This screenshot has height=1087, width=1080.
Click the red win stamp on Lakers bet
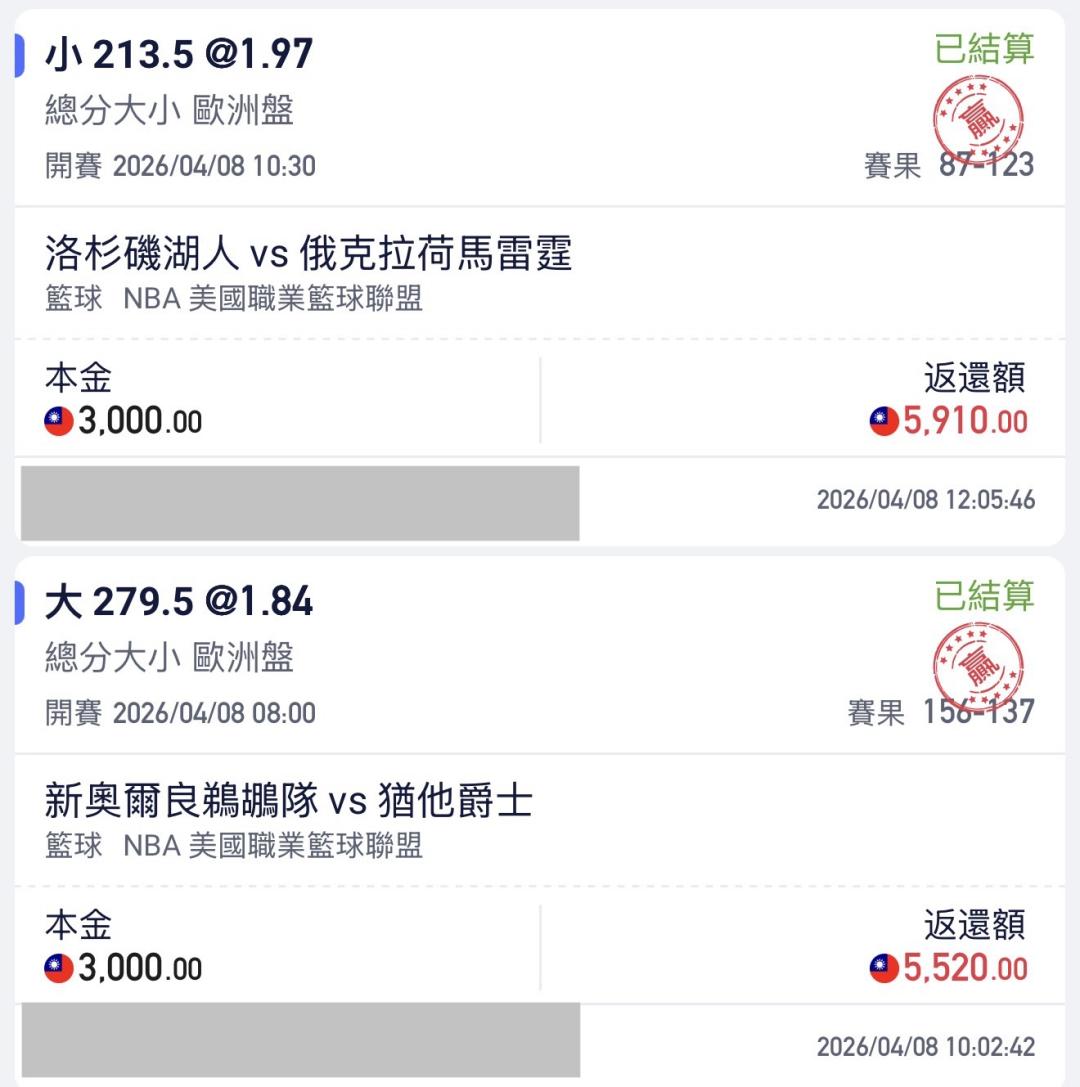point(977,120)
